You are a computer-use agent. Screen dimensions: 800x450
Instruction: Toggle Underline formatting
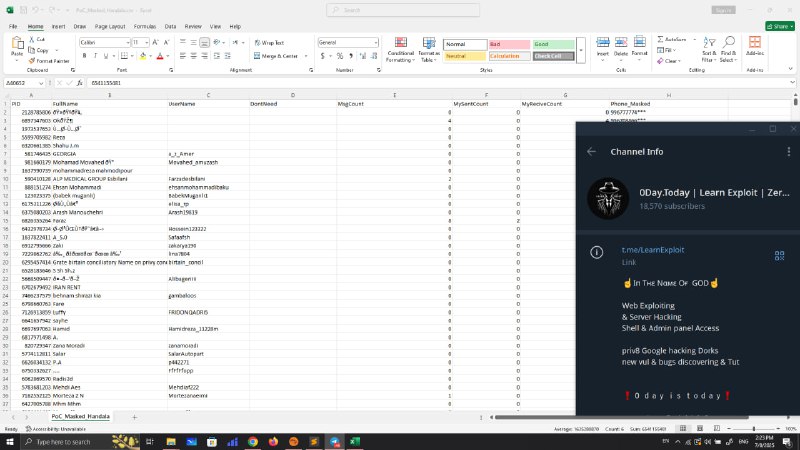pyautogui.click(x=106, y=56)
